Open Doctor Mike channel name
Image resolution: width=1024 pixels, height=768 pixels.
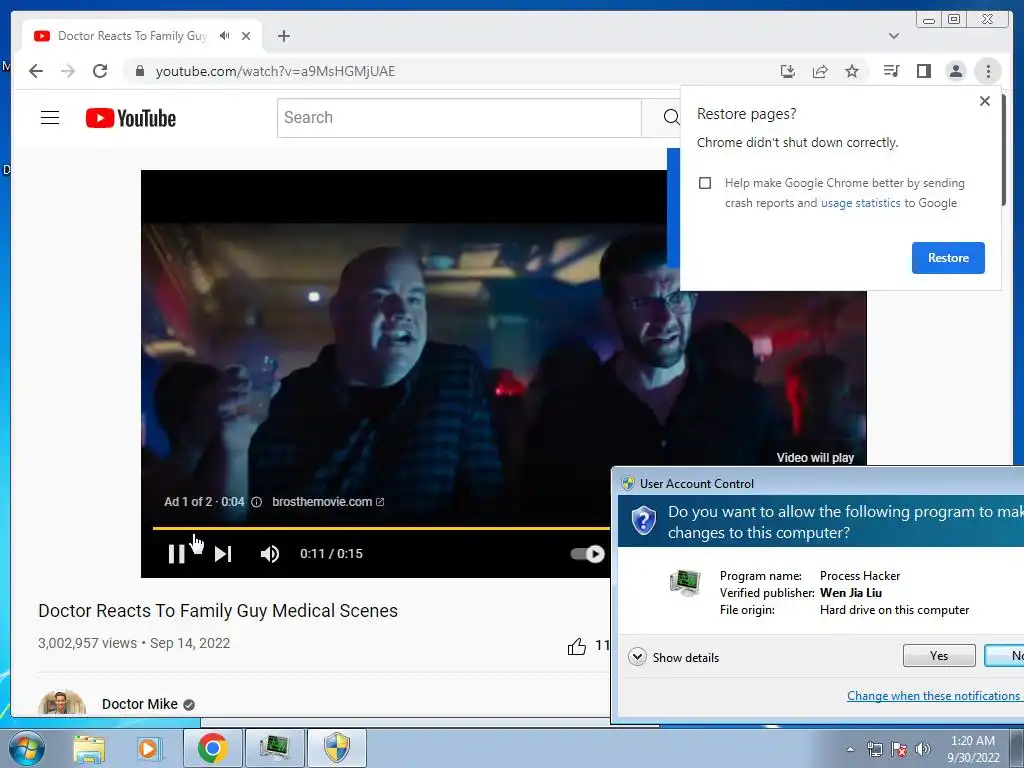point(140,704)
